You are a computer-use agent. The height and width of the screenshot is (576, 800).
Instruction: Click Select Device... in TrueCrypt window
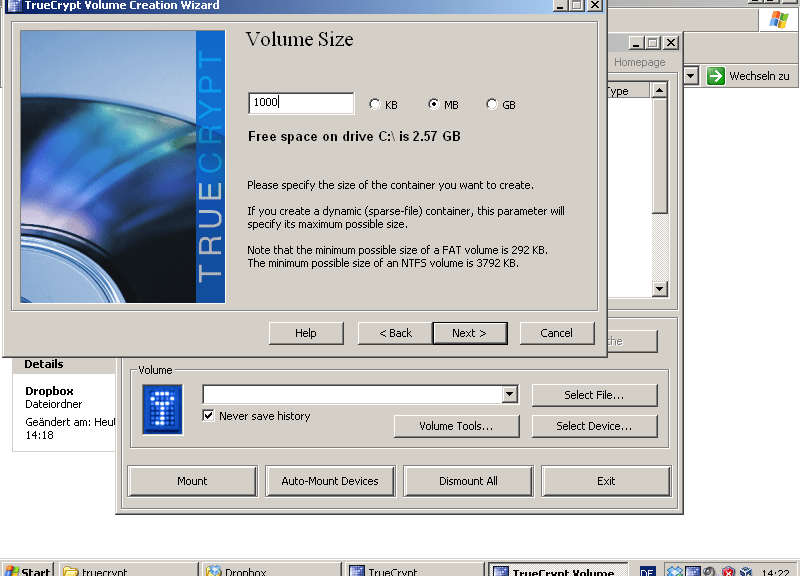(x=594, y=426)
